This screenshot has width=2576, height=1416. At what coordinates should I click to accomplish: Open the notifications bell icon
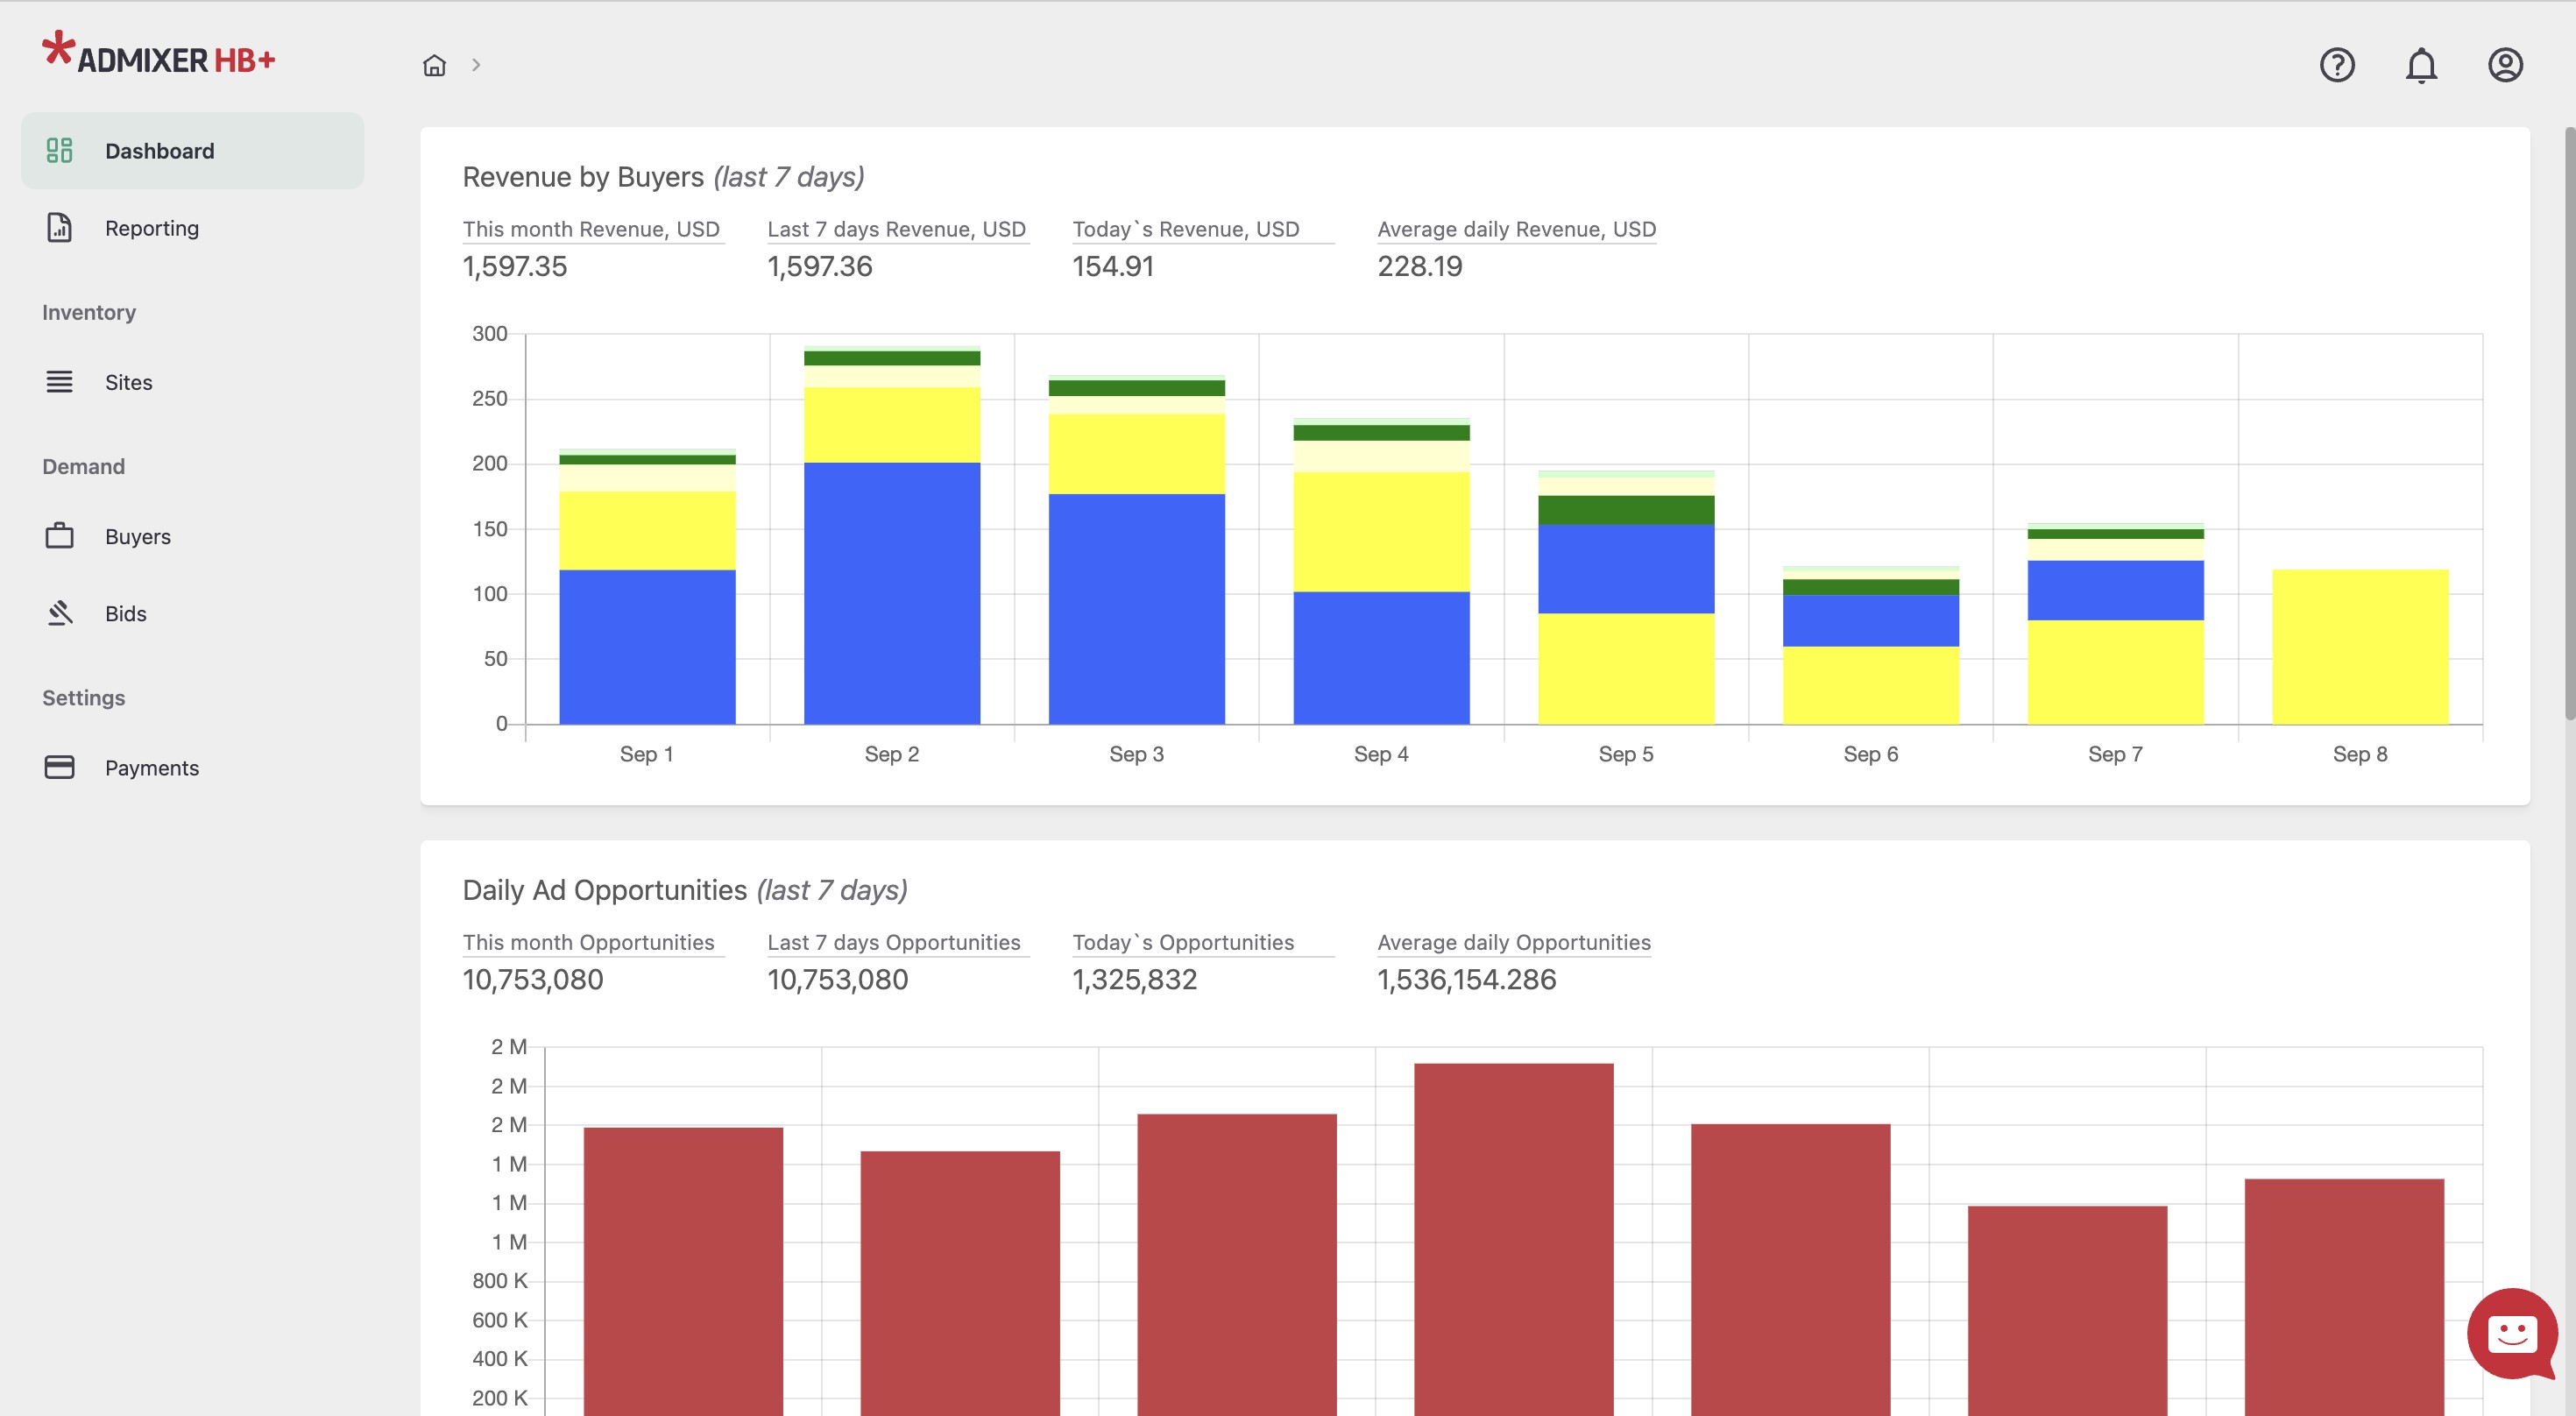(2421, 66)
